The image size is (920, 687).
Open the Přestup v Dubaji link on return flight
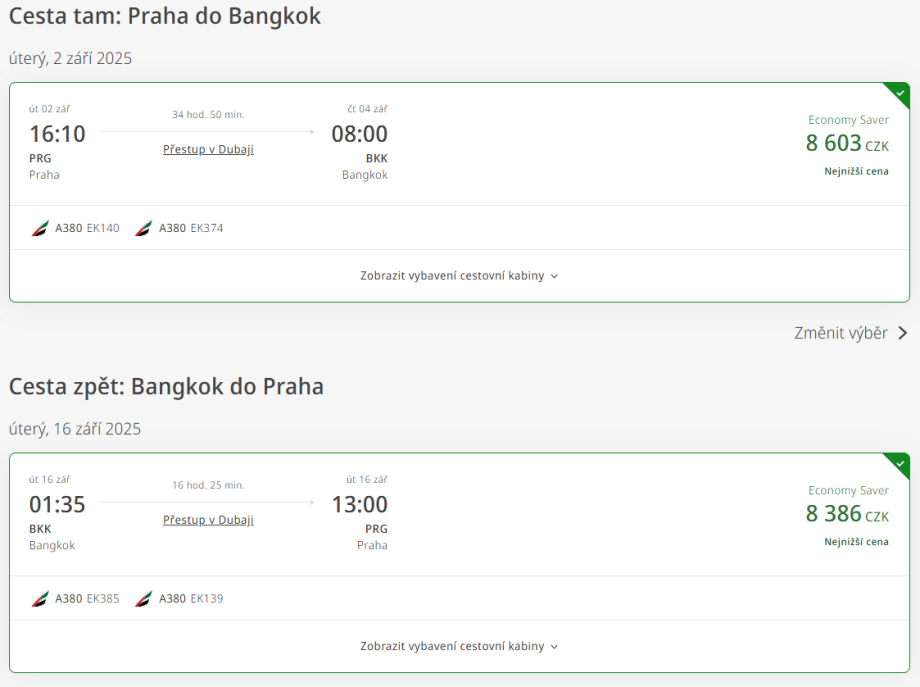208,520
